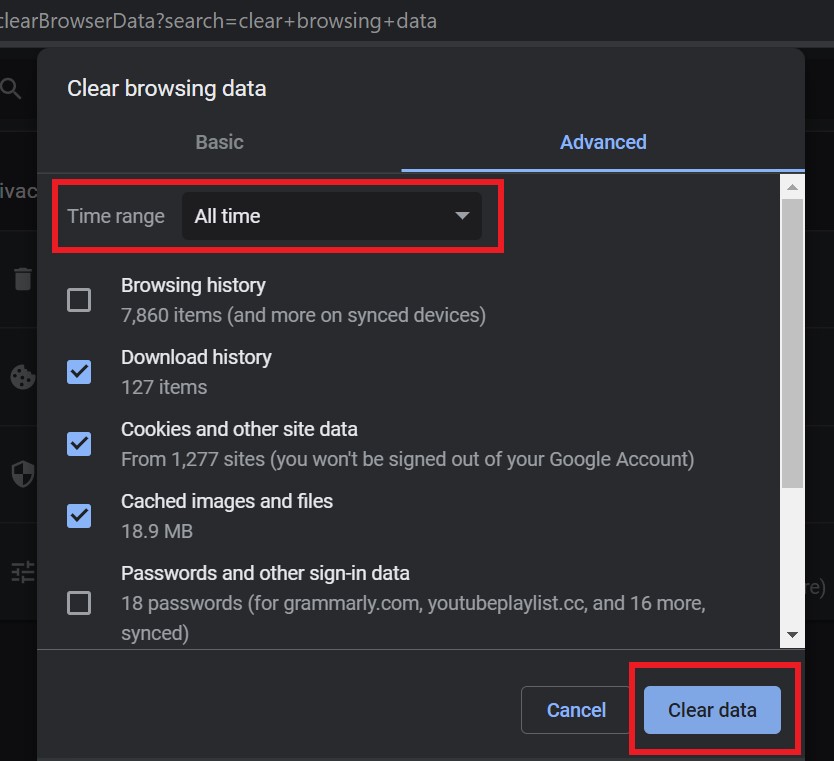This screenshot has height=761, width=834.
Task: Click the dialog's vertical scrollbar thumb
Action: (x=792, y=343)
